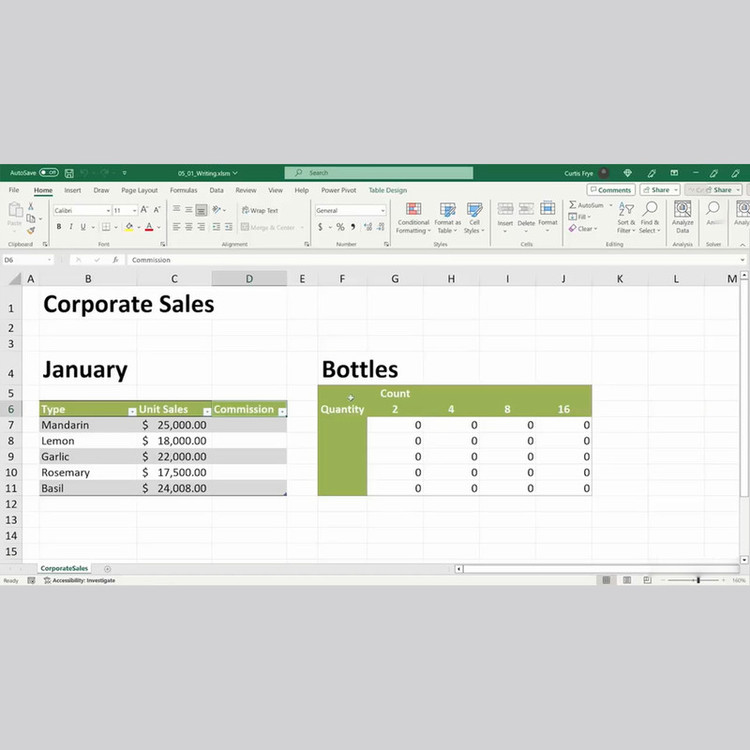Switch to the Table Design tab
The width and height of the screenshot is (750, 750).
tap(387, 190)
